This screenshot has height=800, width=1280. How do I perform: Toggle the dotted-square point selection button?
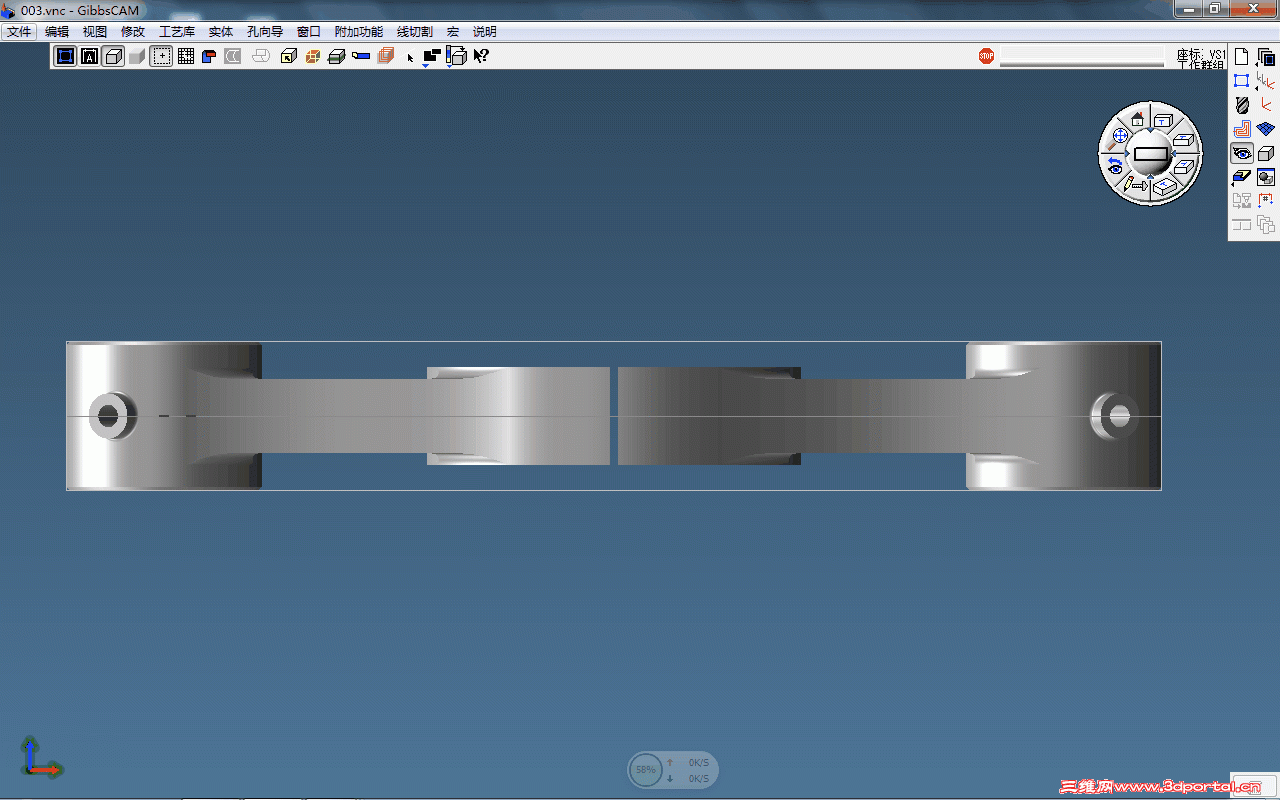point(161,56)
